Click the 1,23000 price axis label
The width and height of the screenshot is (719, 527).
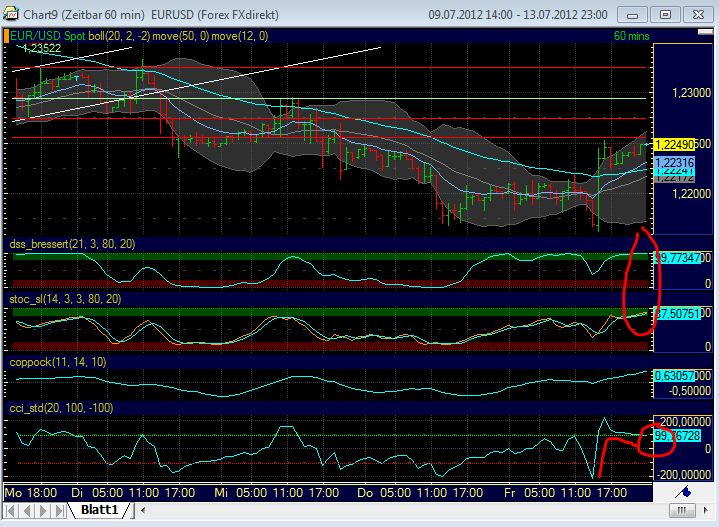[x=691, y=93]
